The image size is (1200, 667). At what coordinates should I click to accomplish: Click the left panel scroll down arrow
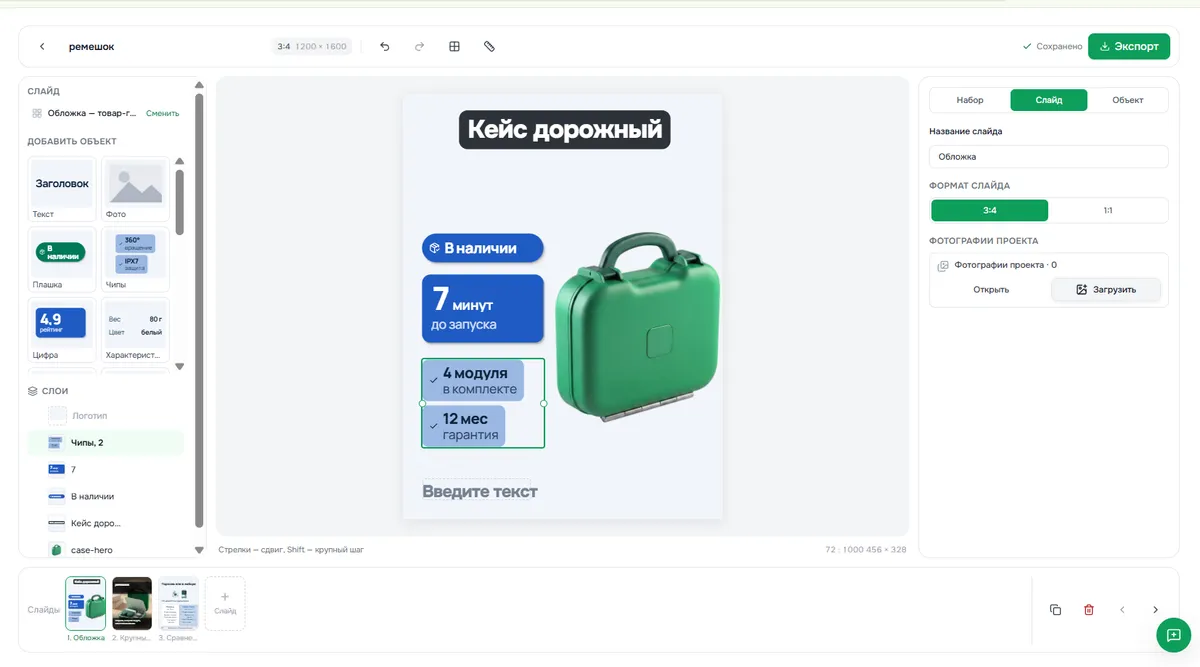199,550
